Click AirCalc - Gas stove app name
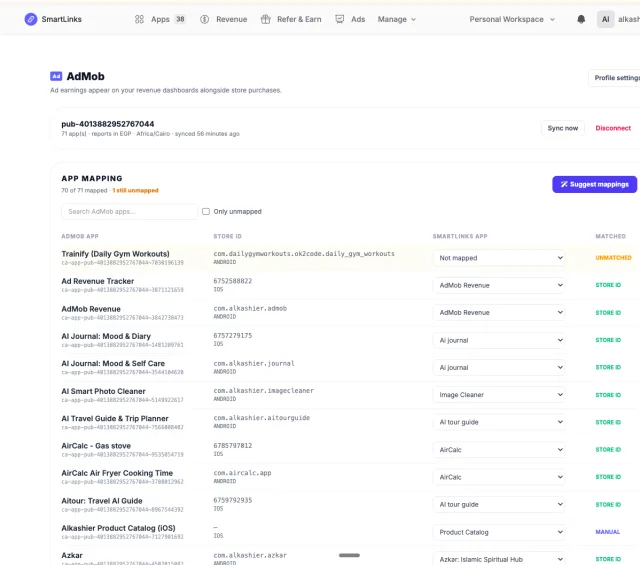This screenshot has height=565, width=640. click(x=96, y=446)
